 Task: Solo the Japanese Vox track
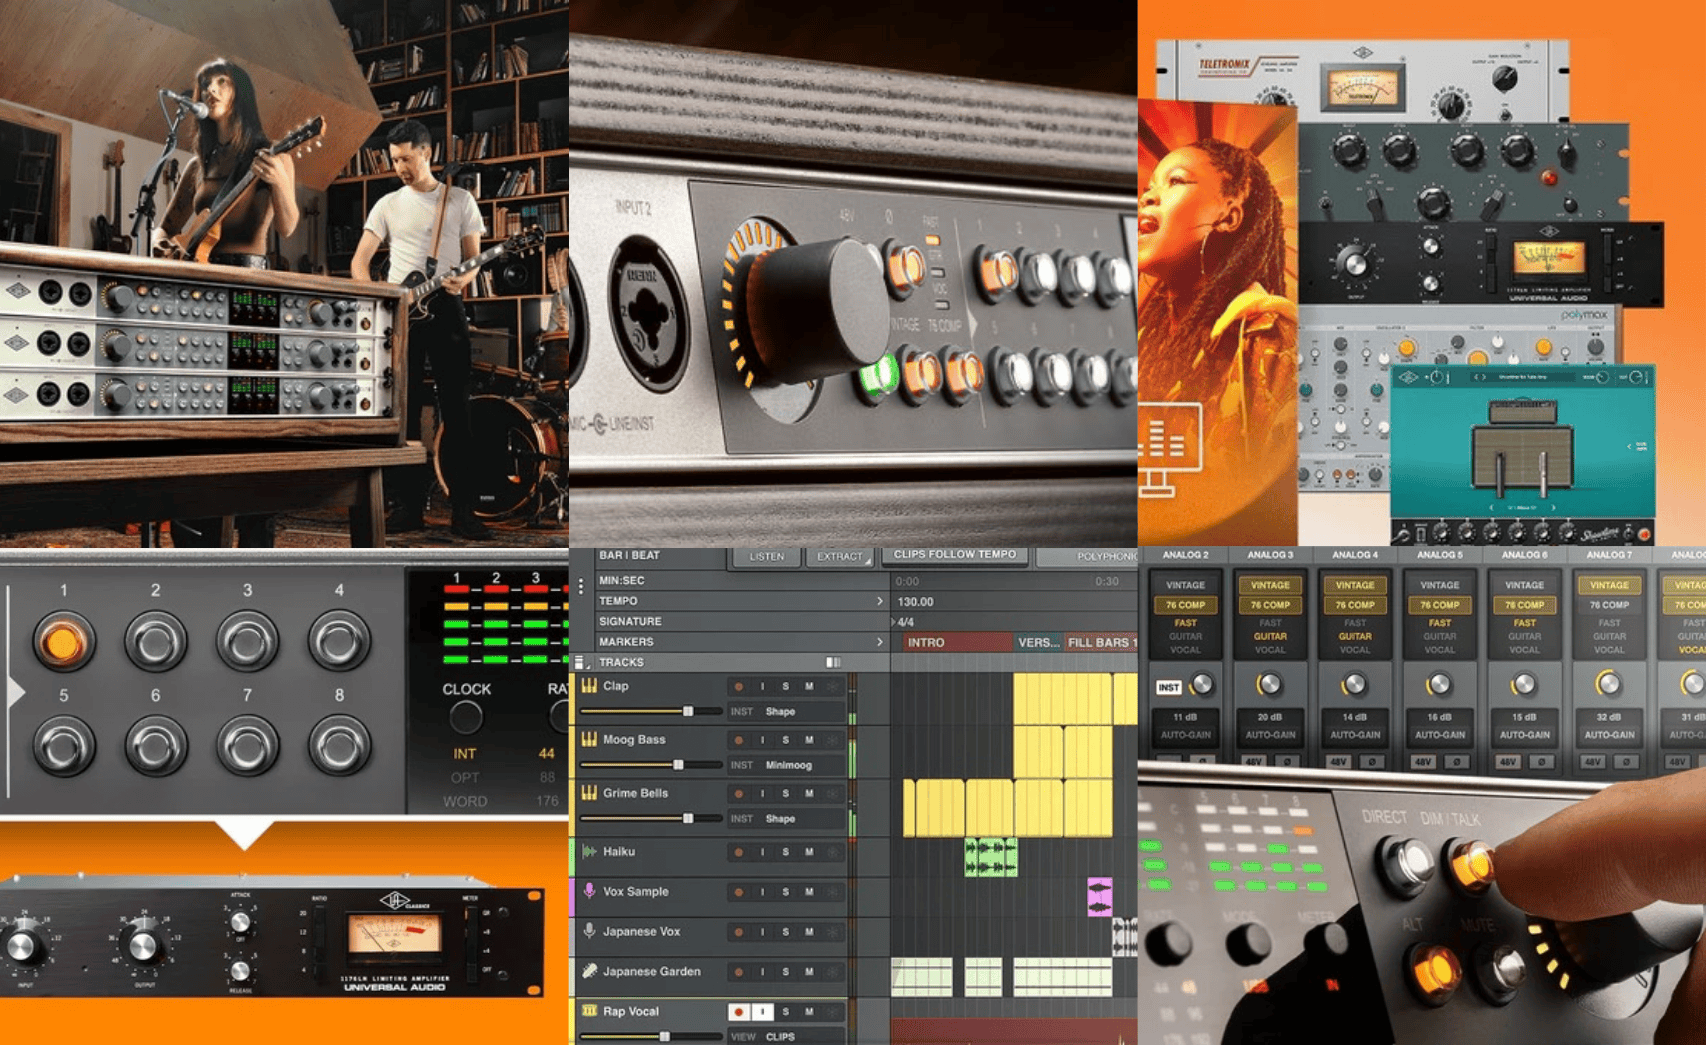pos(785,932)
